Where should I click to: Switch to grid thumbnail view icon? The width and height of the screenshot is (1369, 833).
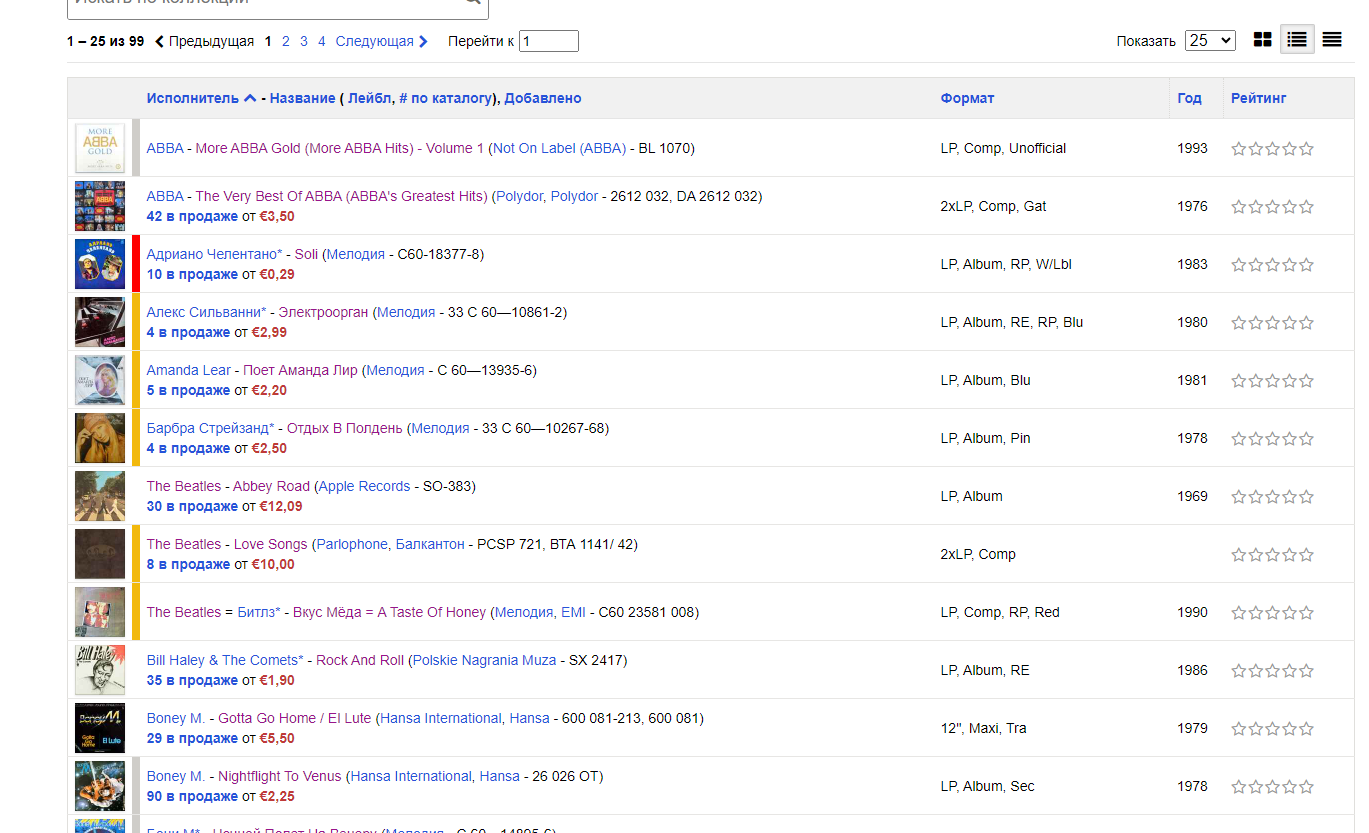[1263, 40]
